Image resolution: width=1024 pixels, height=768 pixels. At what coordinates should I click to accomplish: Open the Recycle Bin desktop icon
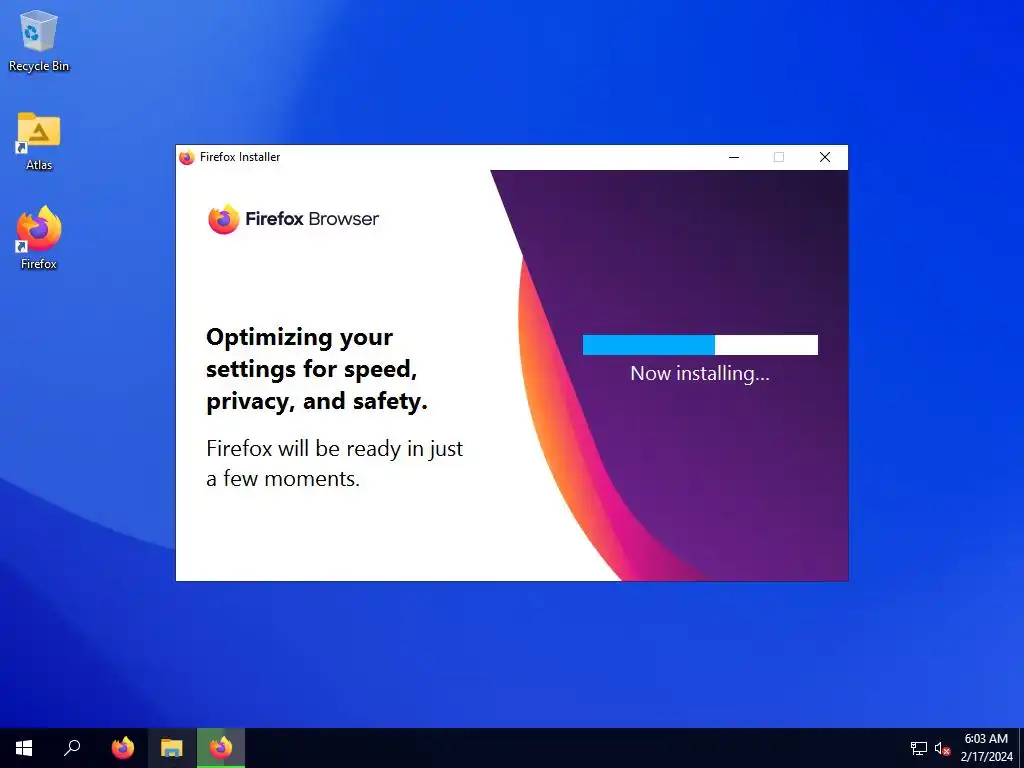[39, 40]
